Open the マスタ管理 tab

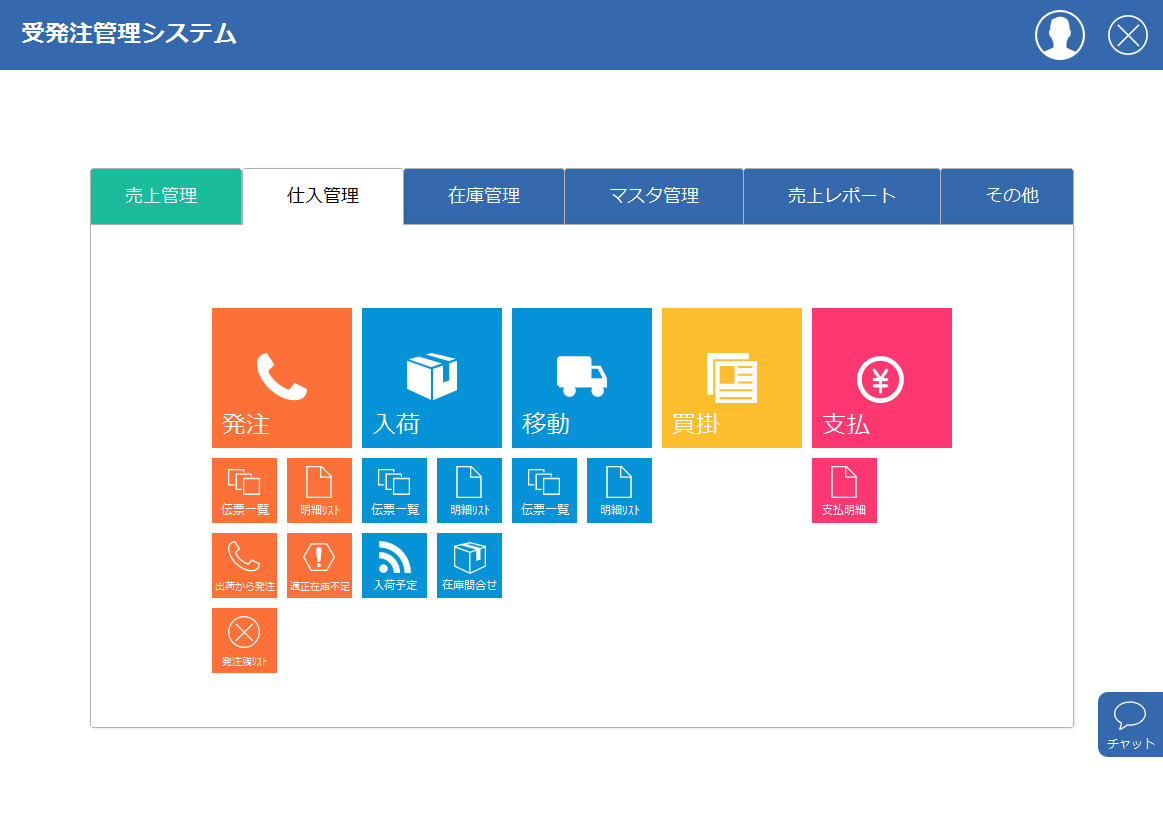[x=654, y=196]
